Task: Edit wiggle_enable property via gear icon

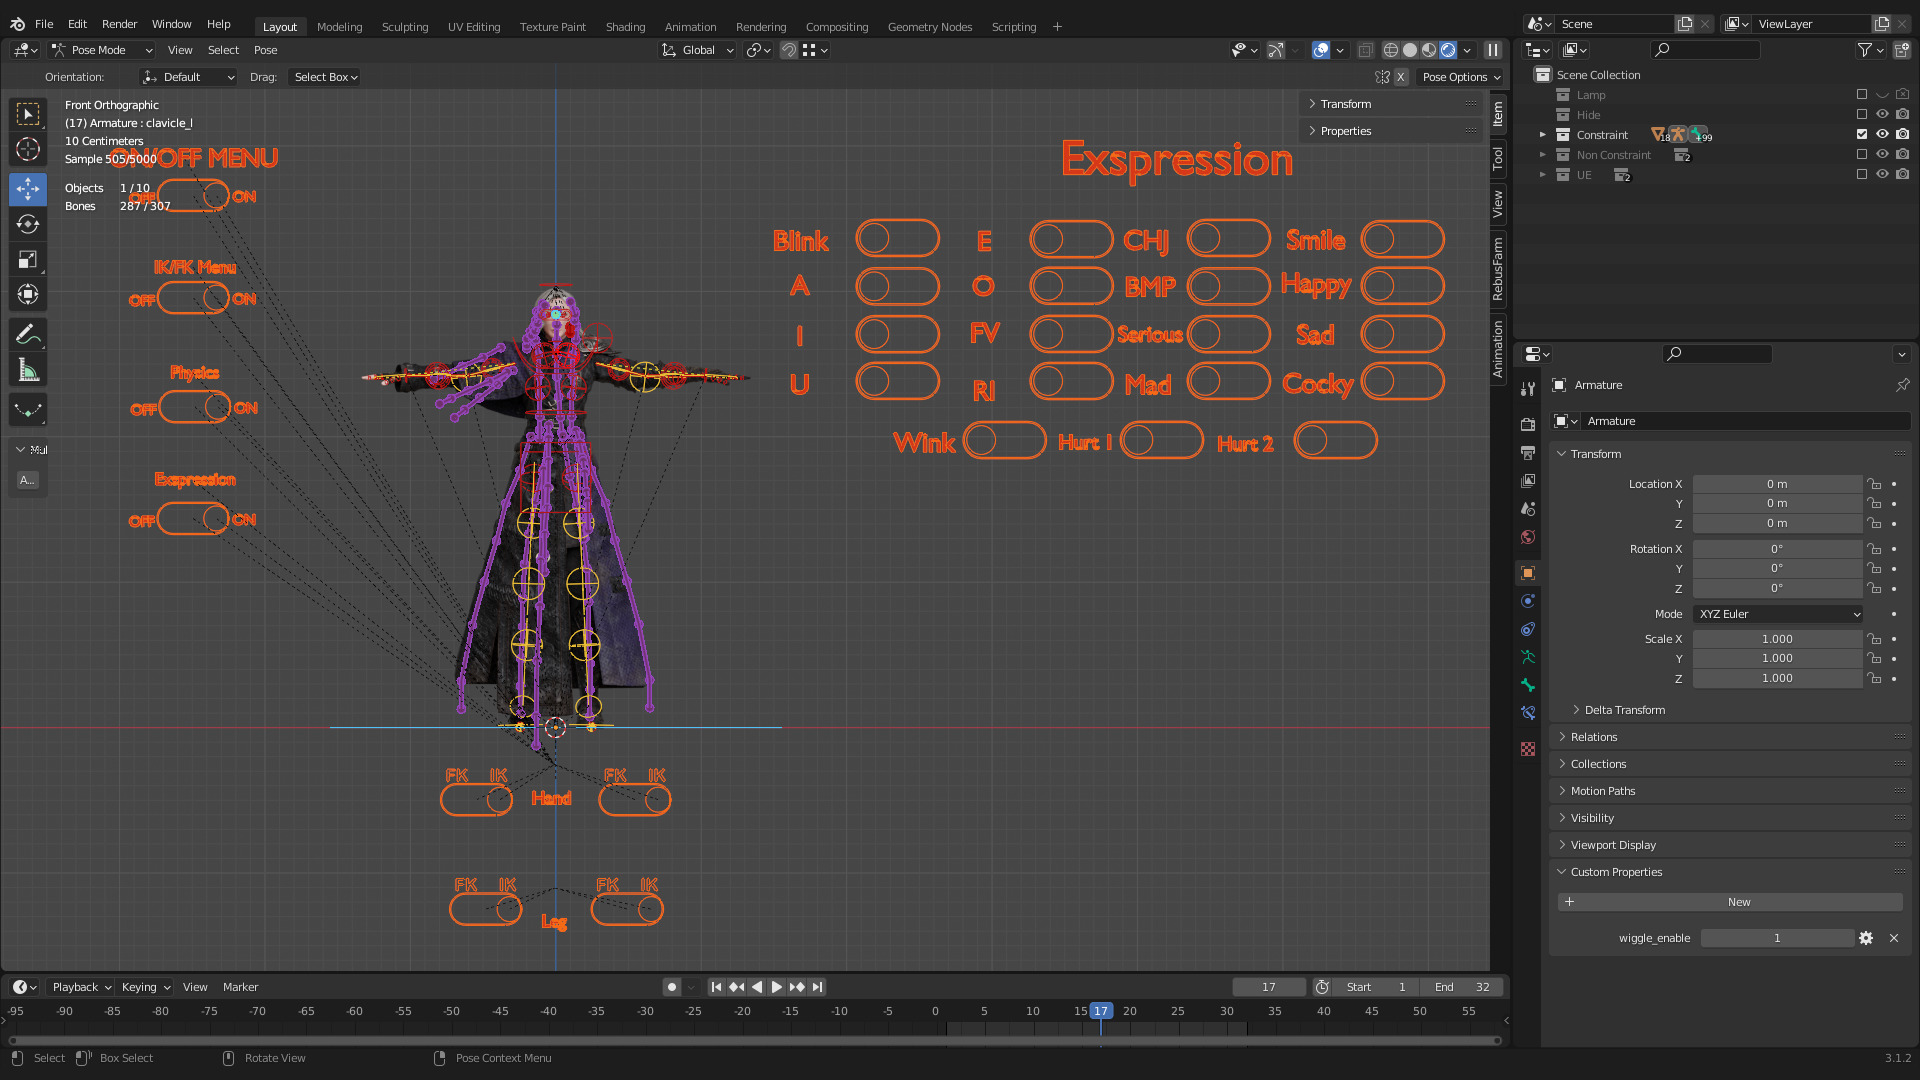Action: pyautogui.click(x=1866, y=938)
